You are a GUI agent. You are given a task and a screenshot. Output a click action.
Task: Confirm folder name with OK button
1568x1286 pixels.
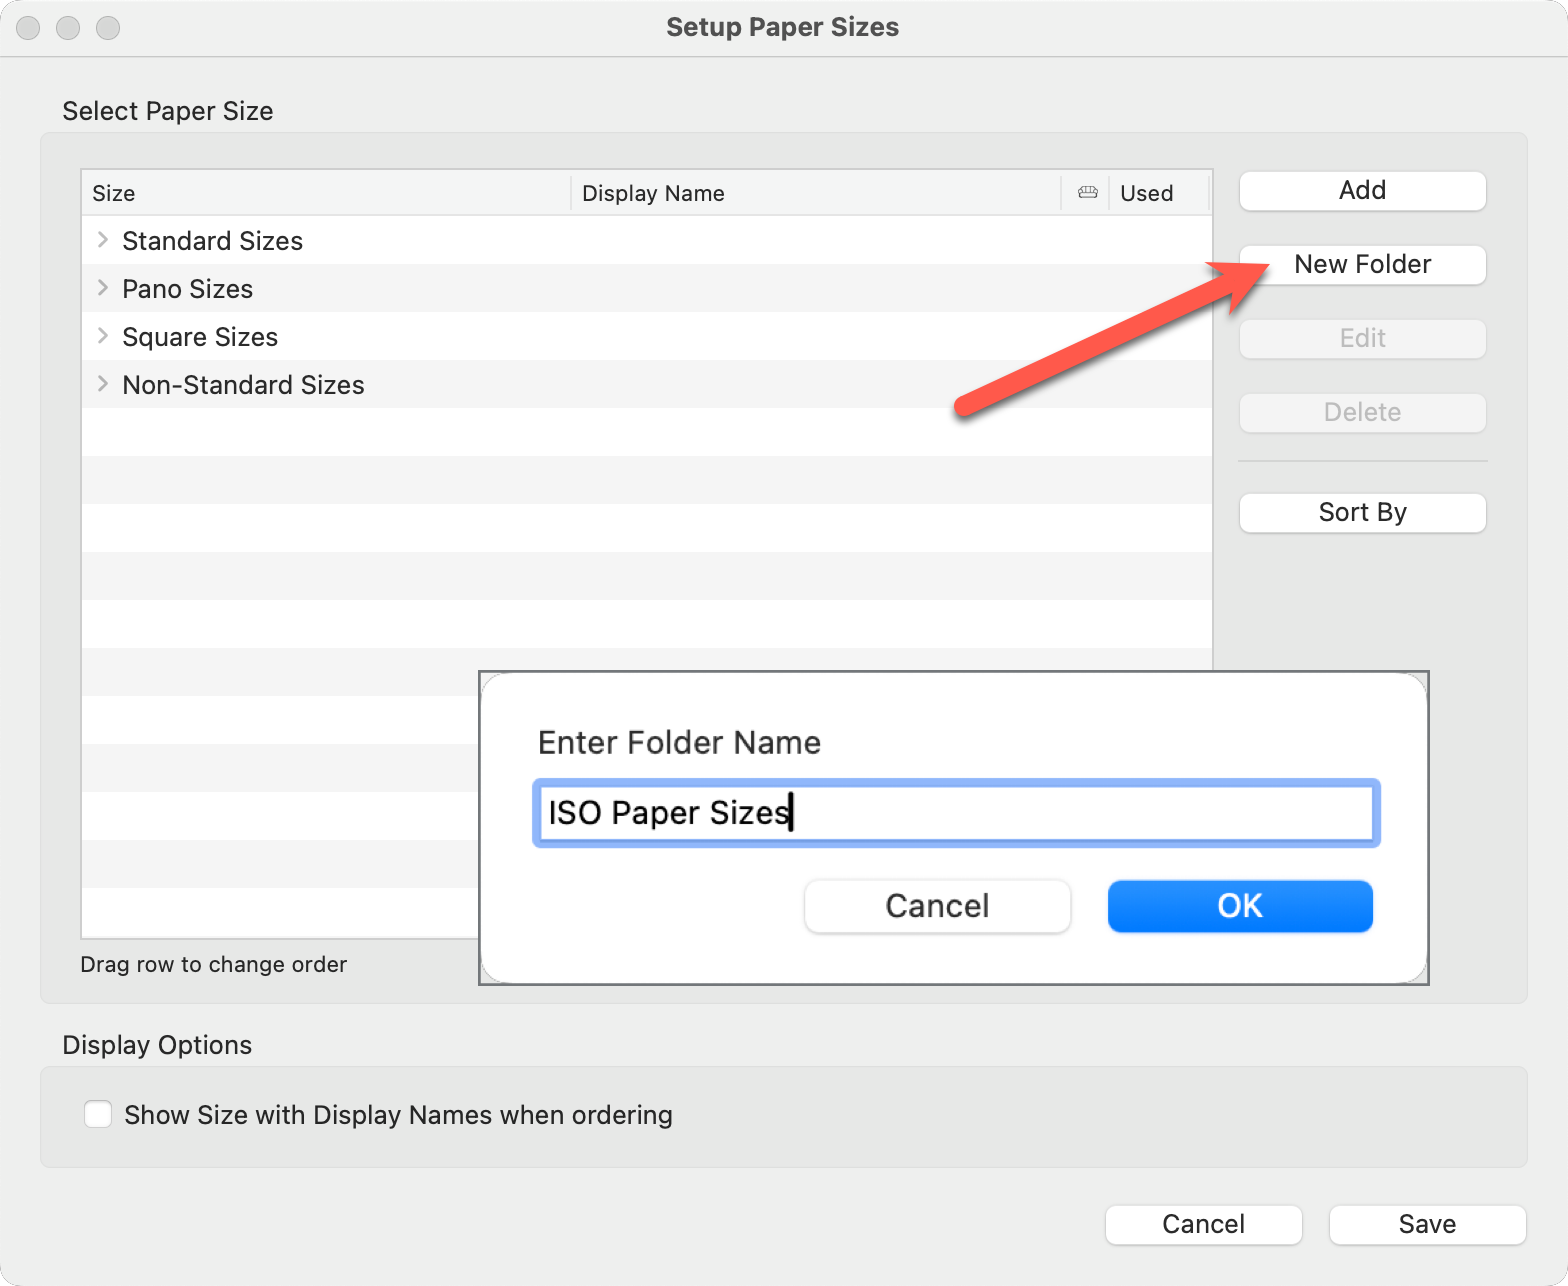click(1239, 906)
